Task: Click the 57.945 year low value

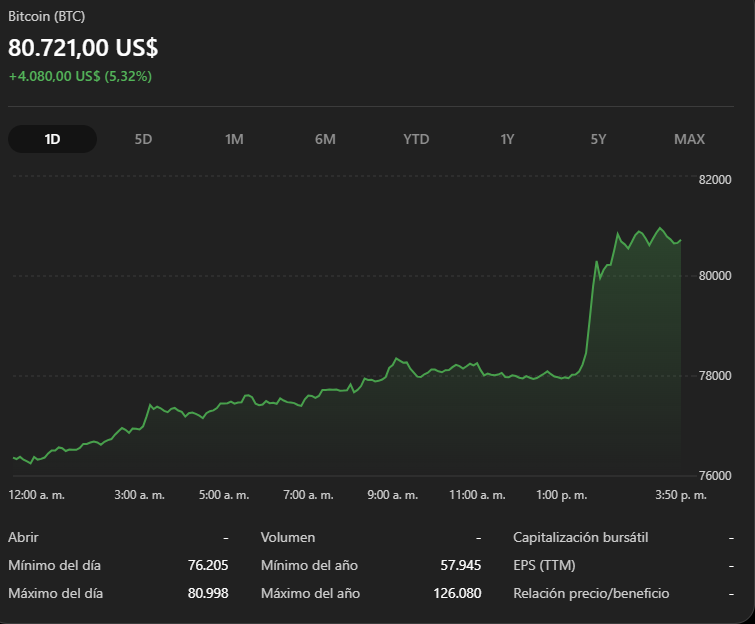Action: [x=461, y=565]
